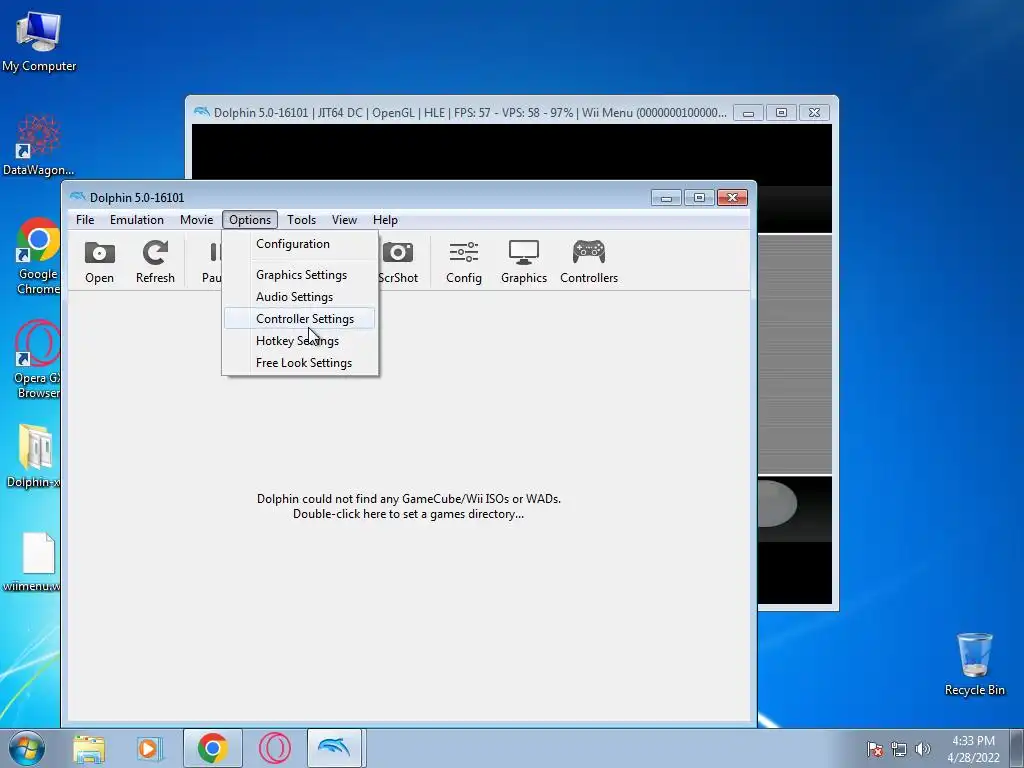Image resolution: width=1024 pixels, height=768 pixels.
Task: Click the Dolphin 5.0-16101 title bar text
Action: (x=137, y=197)
